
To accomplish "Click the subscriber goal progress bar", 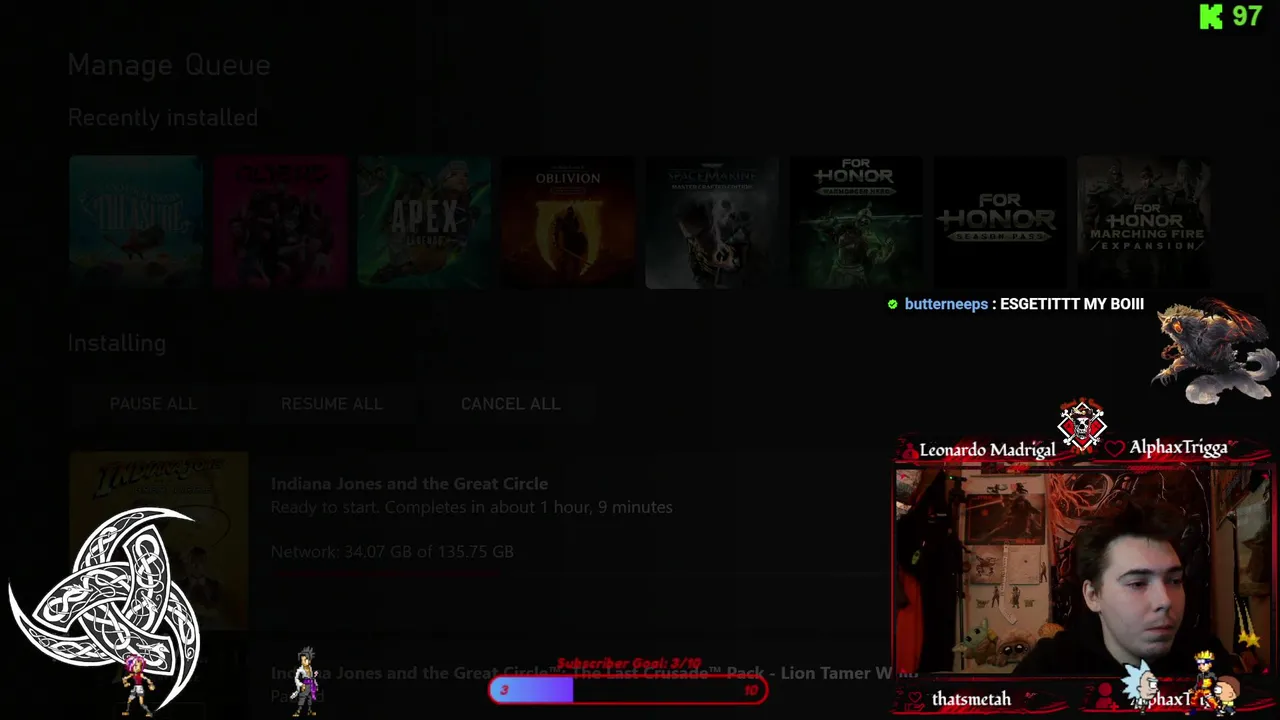I will point(628,690).
